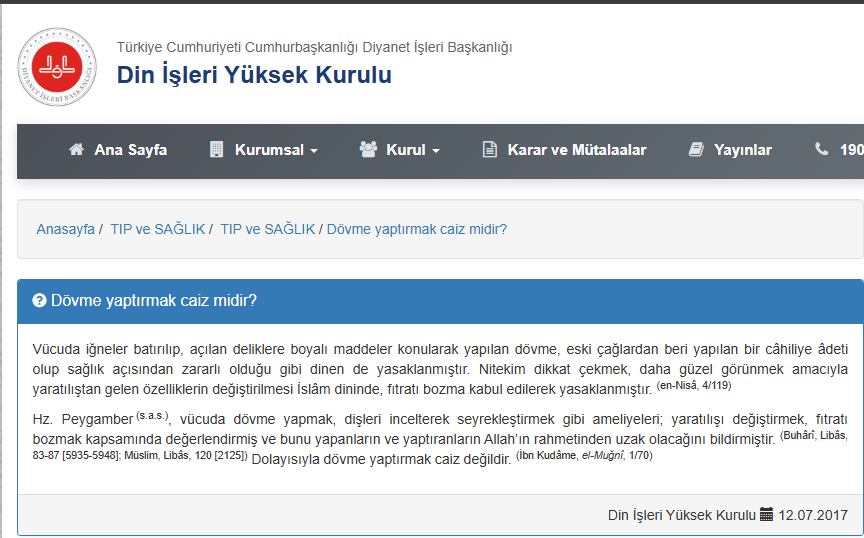Screen dimensions: 864x538
Task: Click the people icon beside Kurul
Action: click(368, 149)
